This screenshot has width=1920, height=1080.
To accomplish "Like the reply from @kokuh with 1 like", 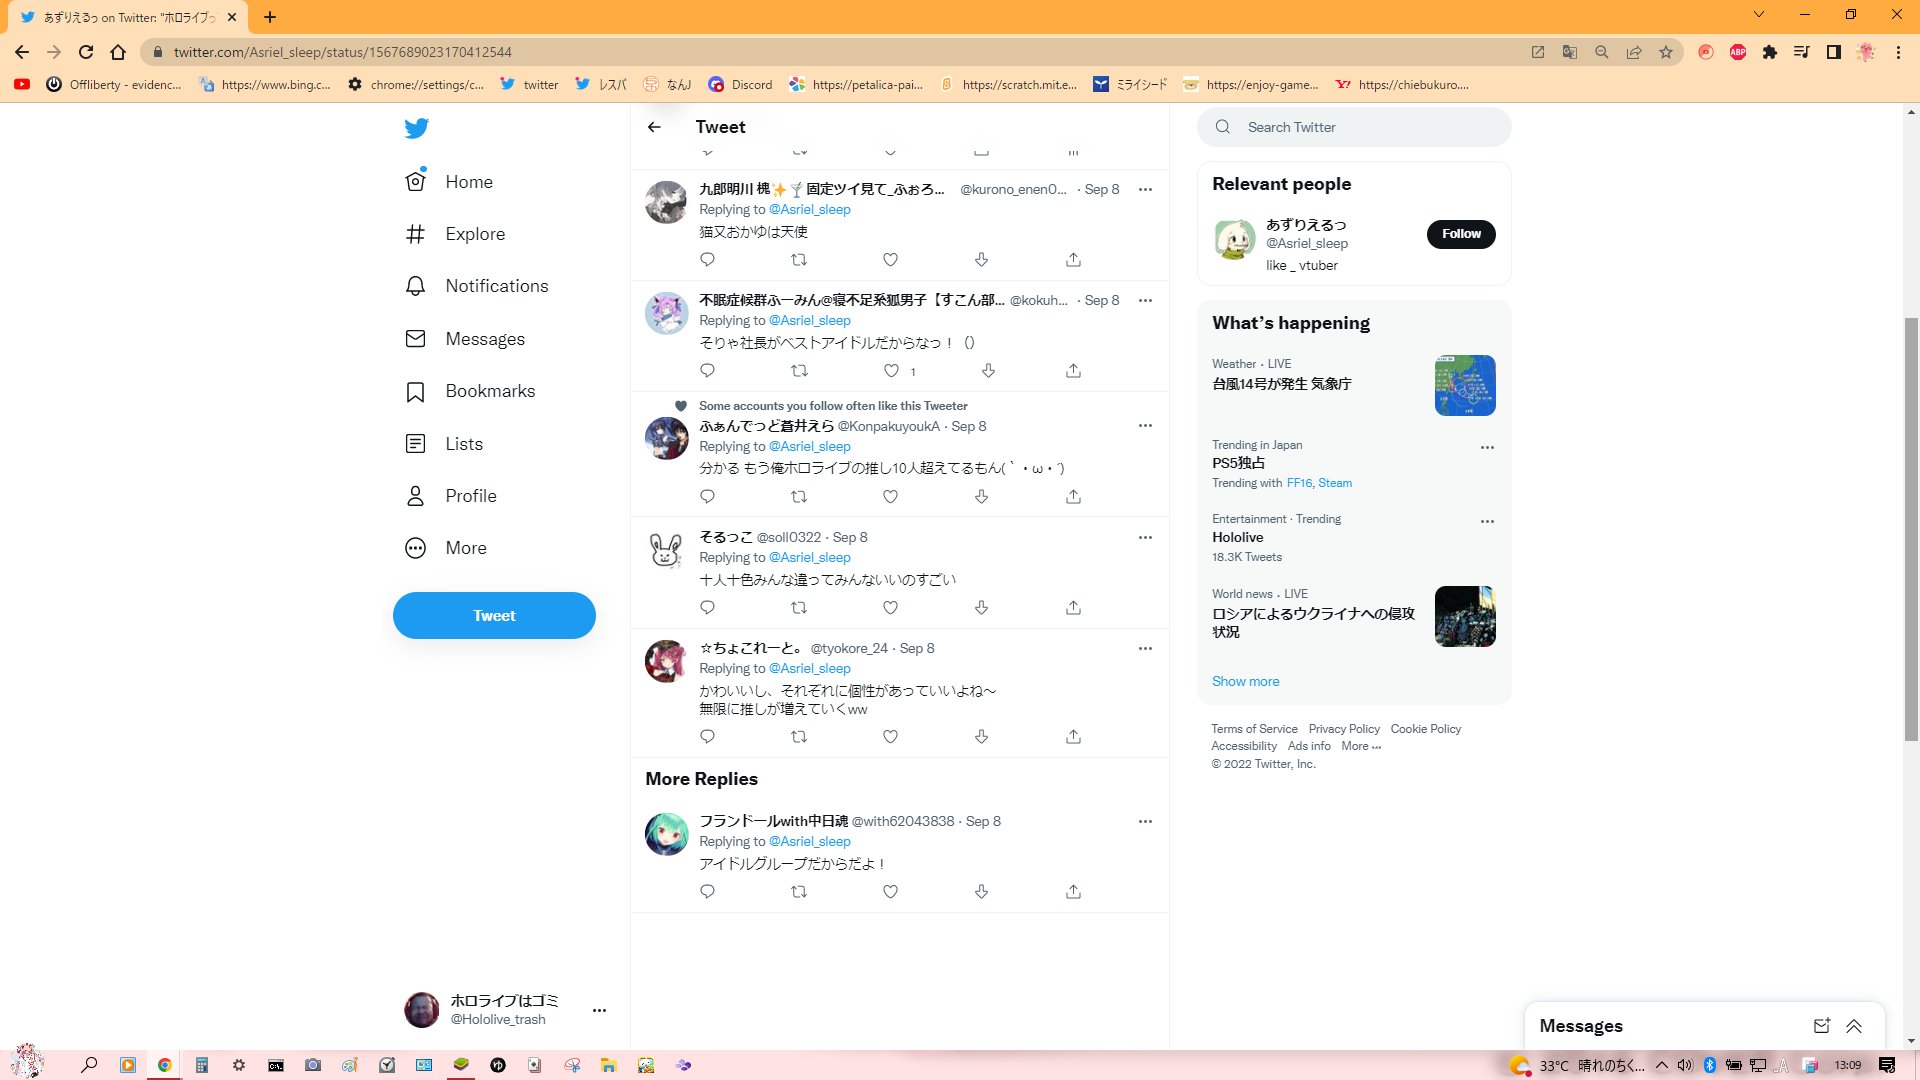I will (x=891, y=371).
